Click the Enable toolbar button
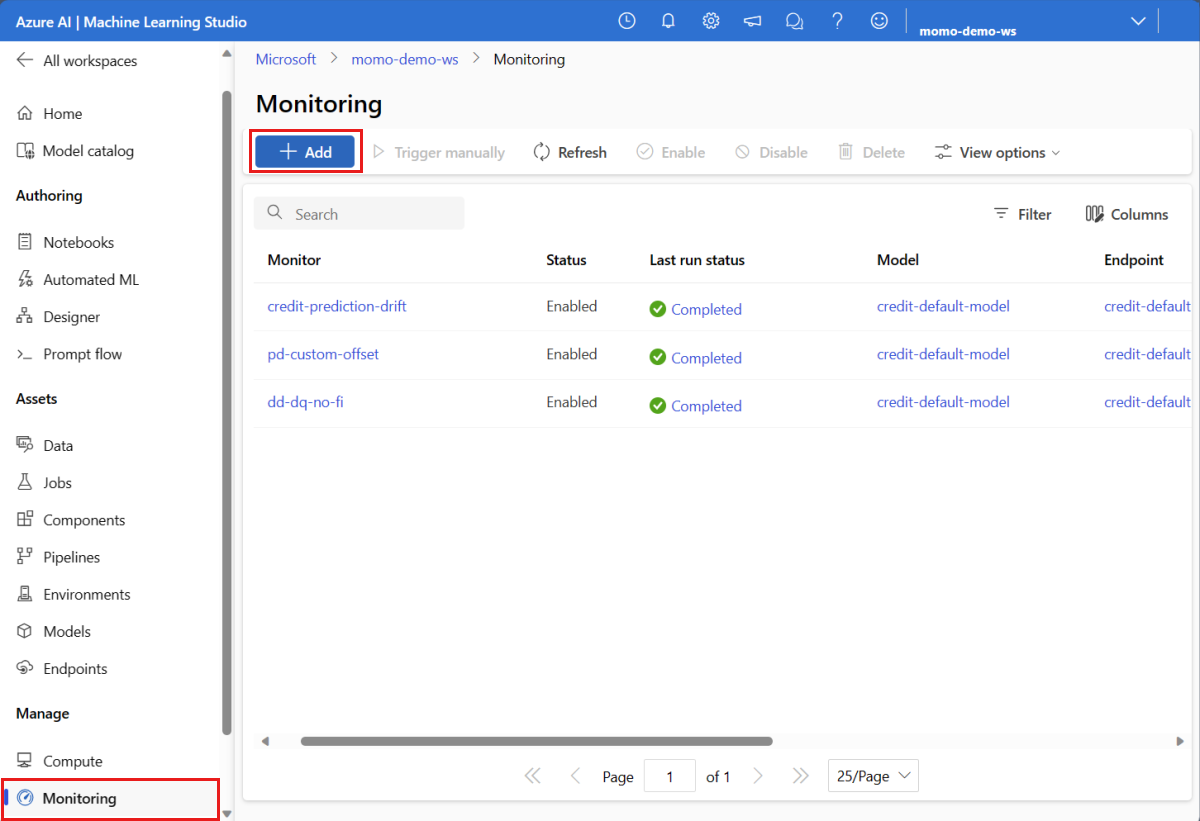 coord(671,152)
